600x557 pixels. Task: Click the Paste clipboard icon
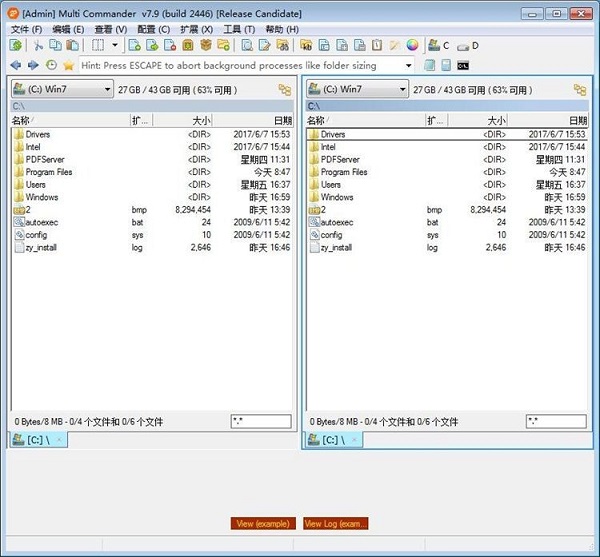[x=71, y=46]
